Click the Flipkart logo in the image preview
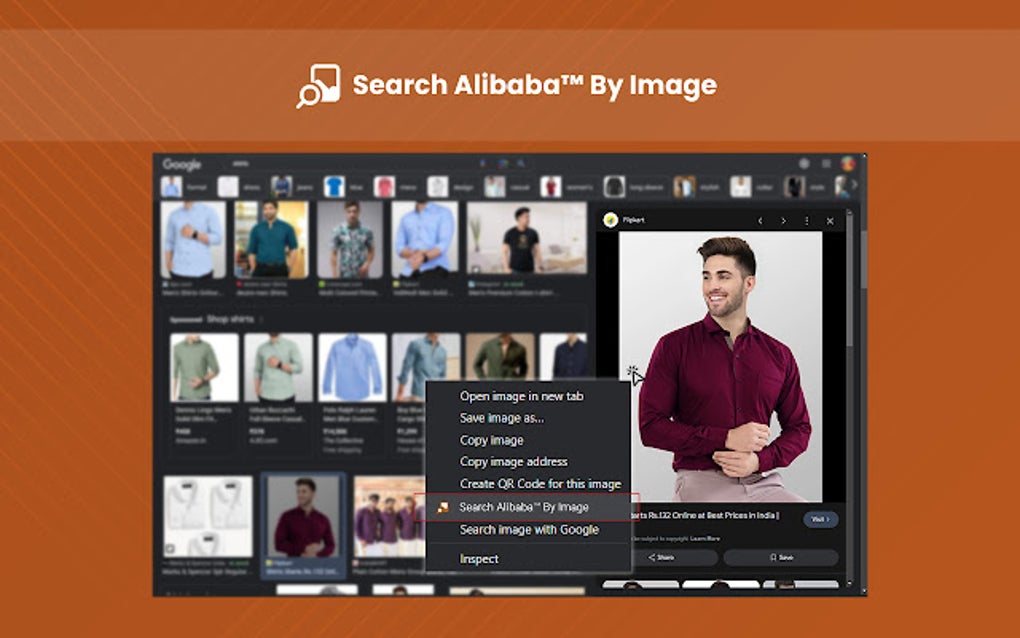 coord(612,220)
